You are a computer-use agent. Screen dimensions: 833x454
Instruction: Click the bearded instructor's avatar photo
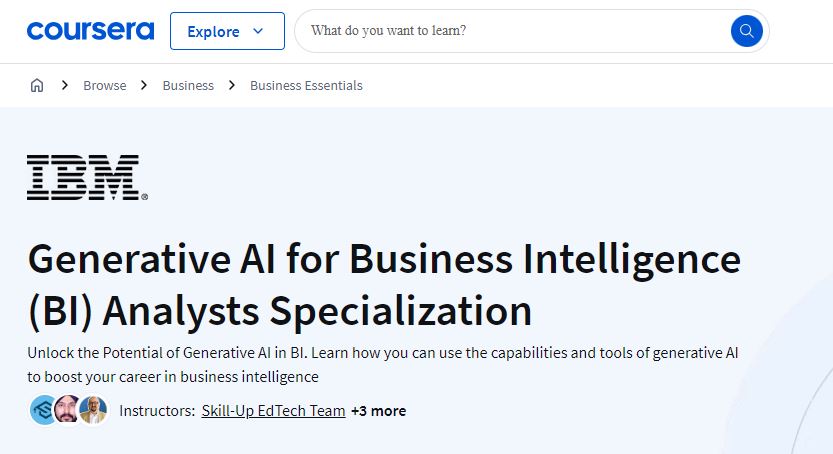coord(68,410)
